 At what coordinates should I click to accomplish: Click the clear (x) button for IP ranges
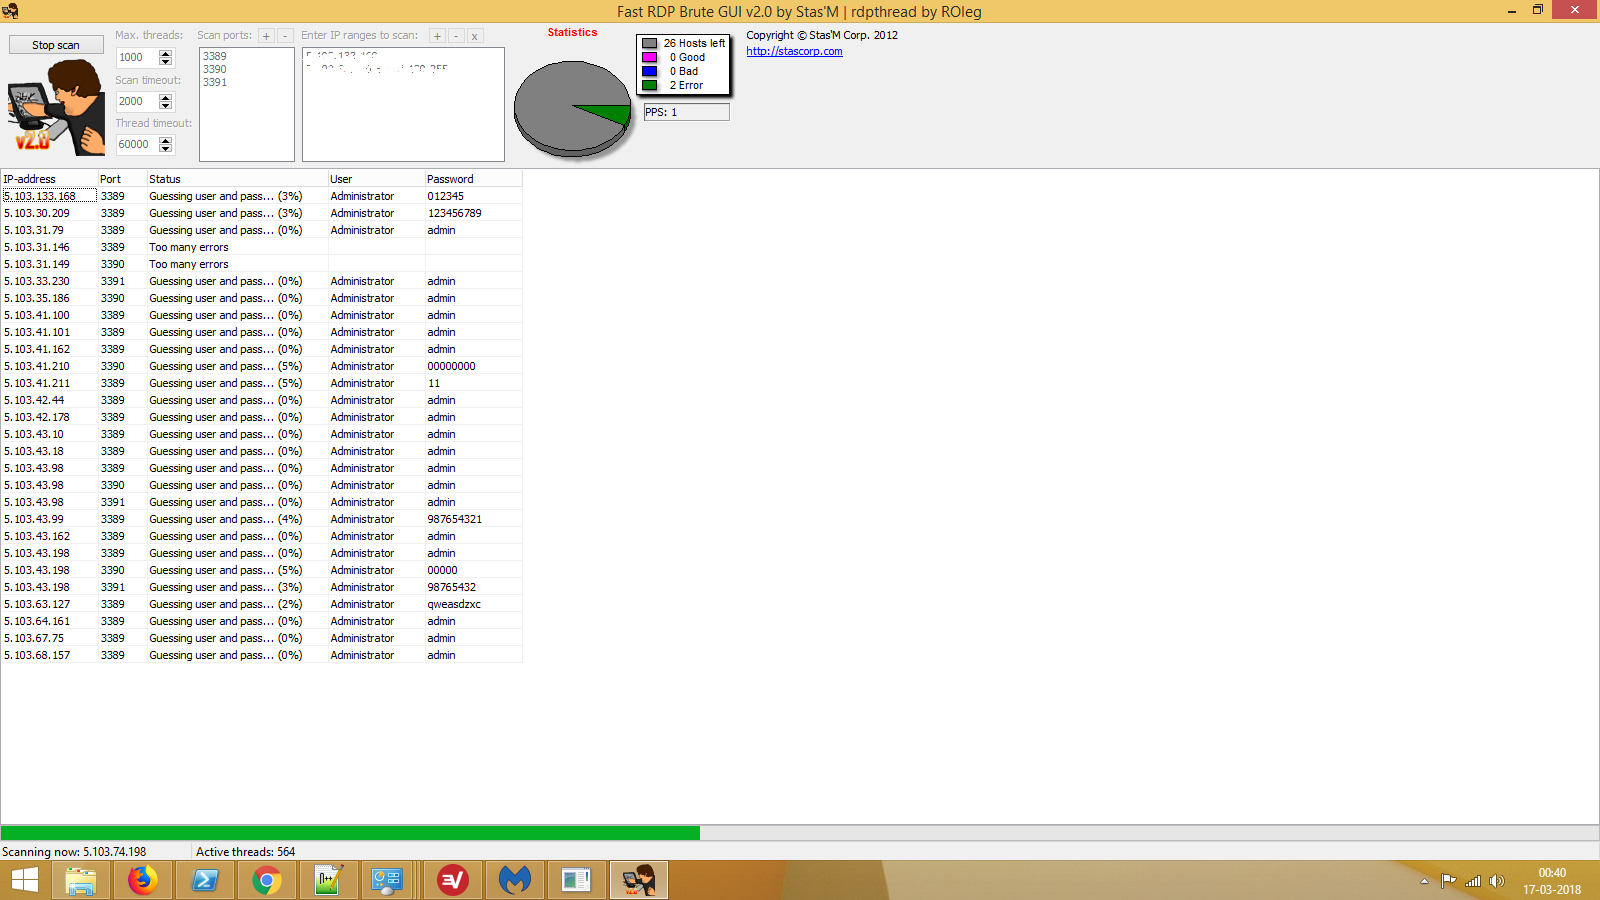[475, 36]
